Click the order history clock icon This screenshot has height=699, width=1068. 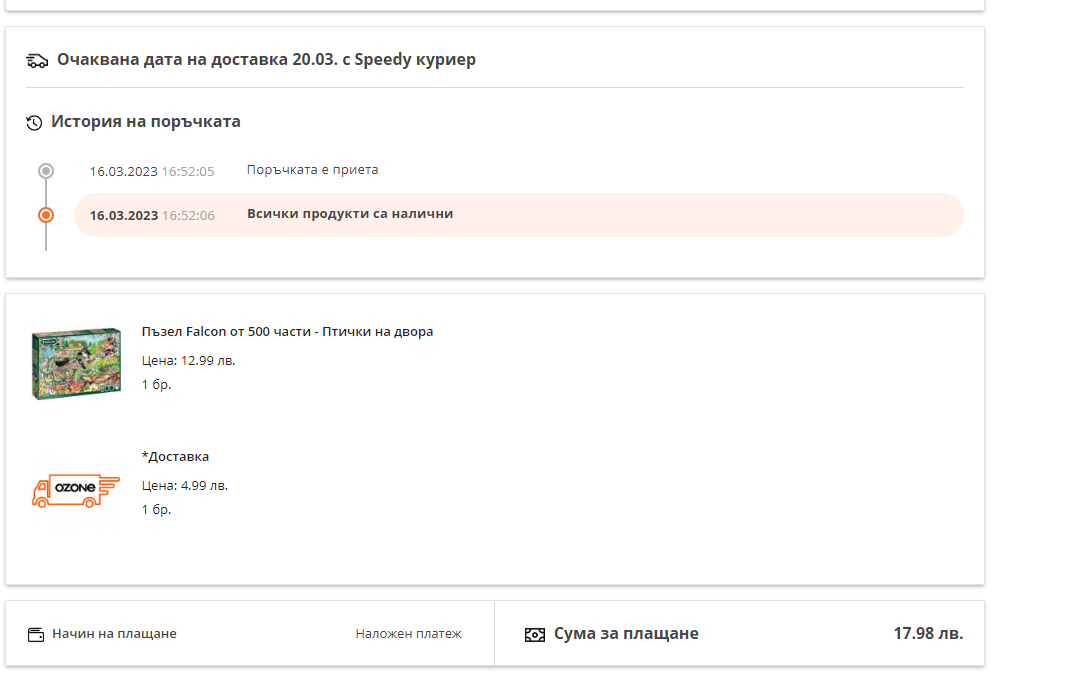point(34,123)
